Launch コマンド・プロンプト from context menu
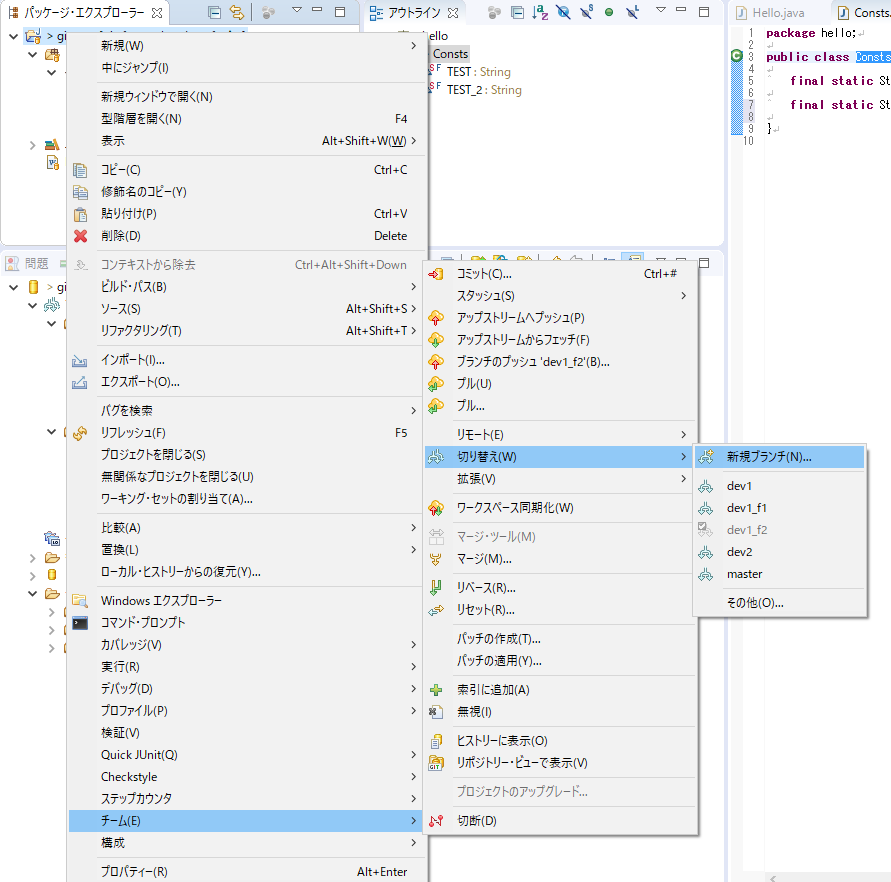This screenshot has width=891, height=882. click(247, 623)
